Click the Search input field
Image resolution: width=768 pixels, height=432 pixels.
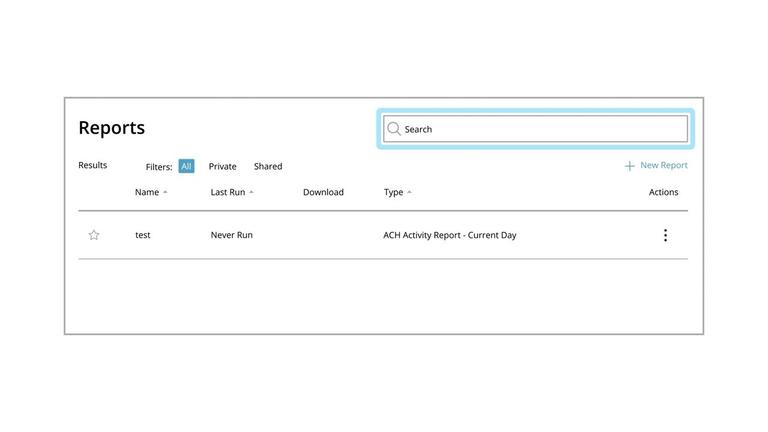point(535,129)
